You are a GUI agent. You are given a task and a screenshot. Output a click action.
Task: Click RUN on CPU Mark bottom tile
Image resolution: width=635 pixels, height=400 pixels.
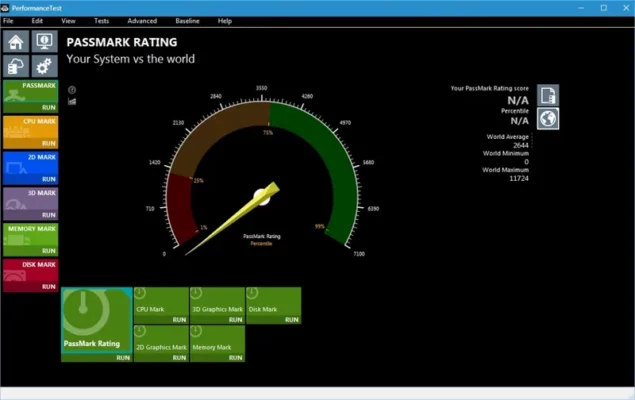coord(179,320)
